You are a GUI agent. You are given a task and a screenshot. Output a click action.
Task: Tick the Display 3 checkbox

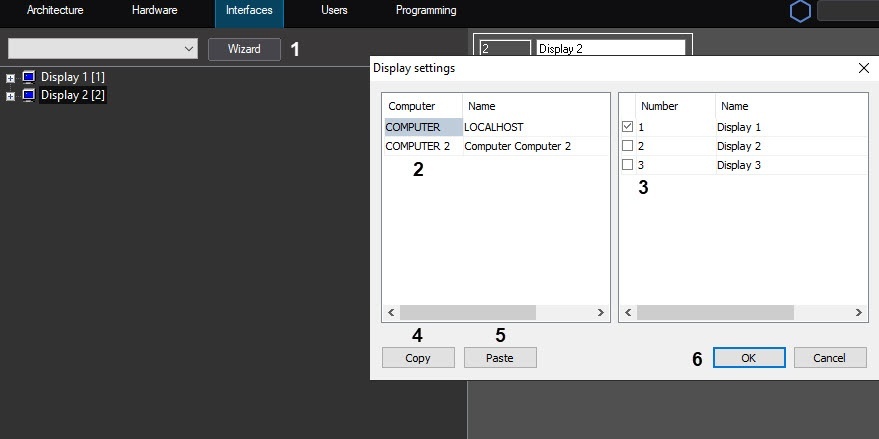pos(627,165)
